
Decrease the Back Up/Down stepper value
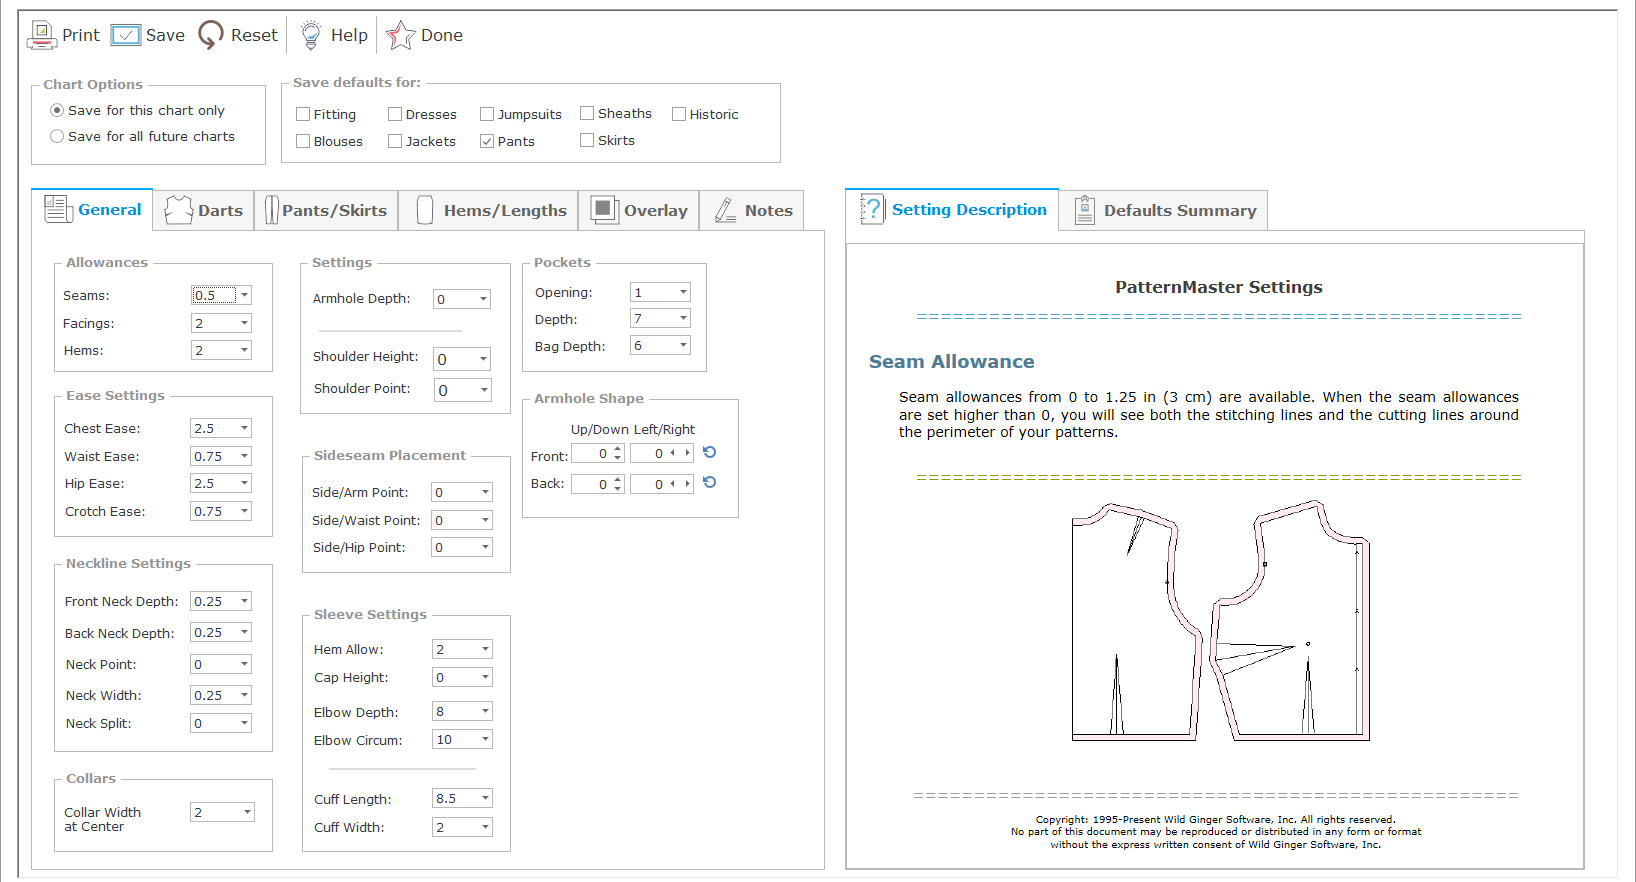tap(618, 488)
